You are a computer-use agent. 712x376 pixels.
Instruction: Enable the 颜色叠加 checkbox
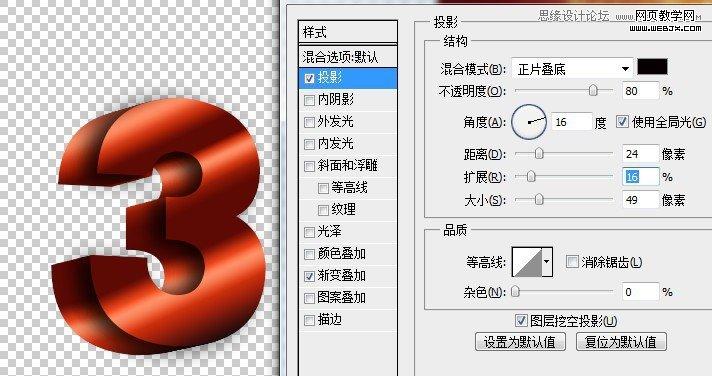309,254
